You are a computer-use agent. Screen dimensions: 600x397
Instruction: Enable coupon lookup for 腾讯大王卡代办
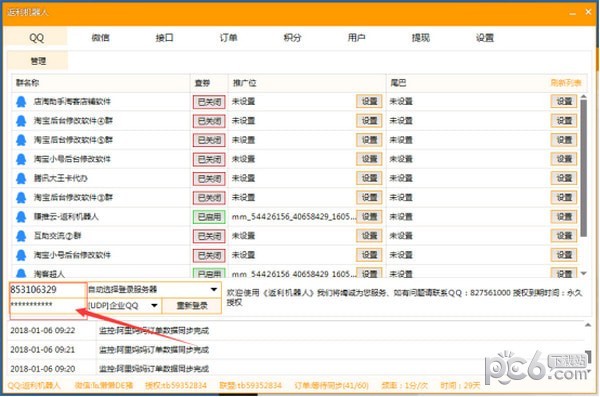pyautogui.click(x=209, y=178)
